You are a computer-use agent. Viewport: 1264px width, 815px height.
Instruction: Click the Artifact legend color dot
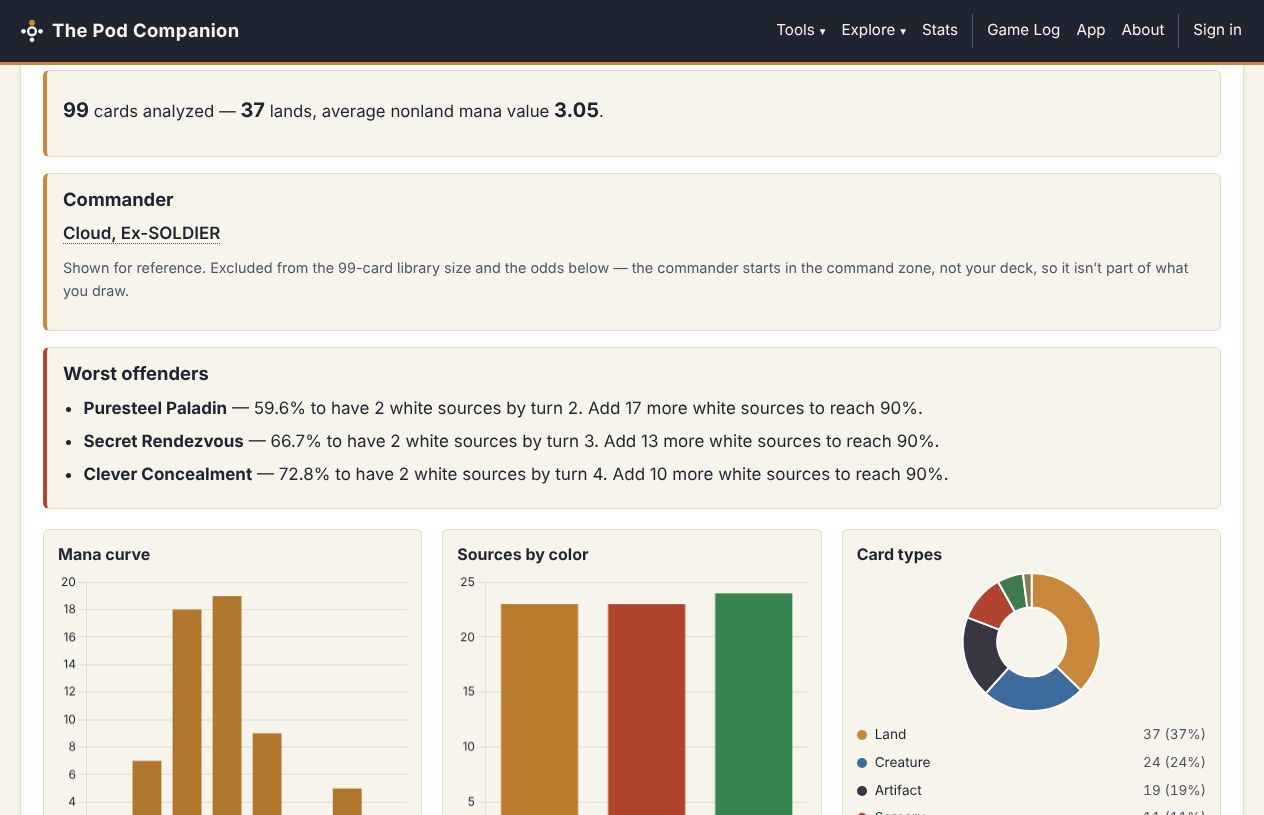[862, 791]
